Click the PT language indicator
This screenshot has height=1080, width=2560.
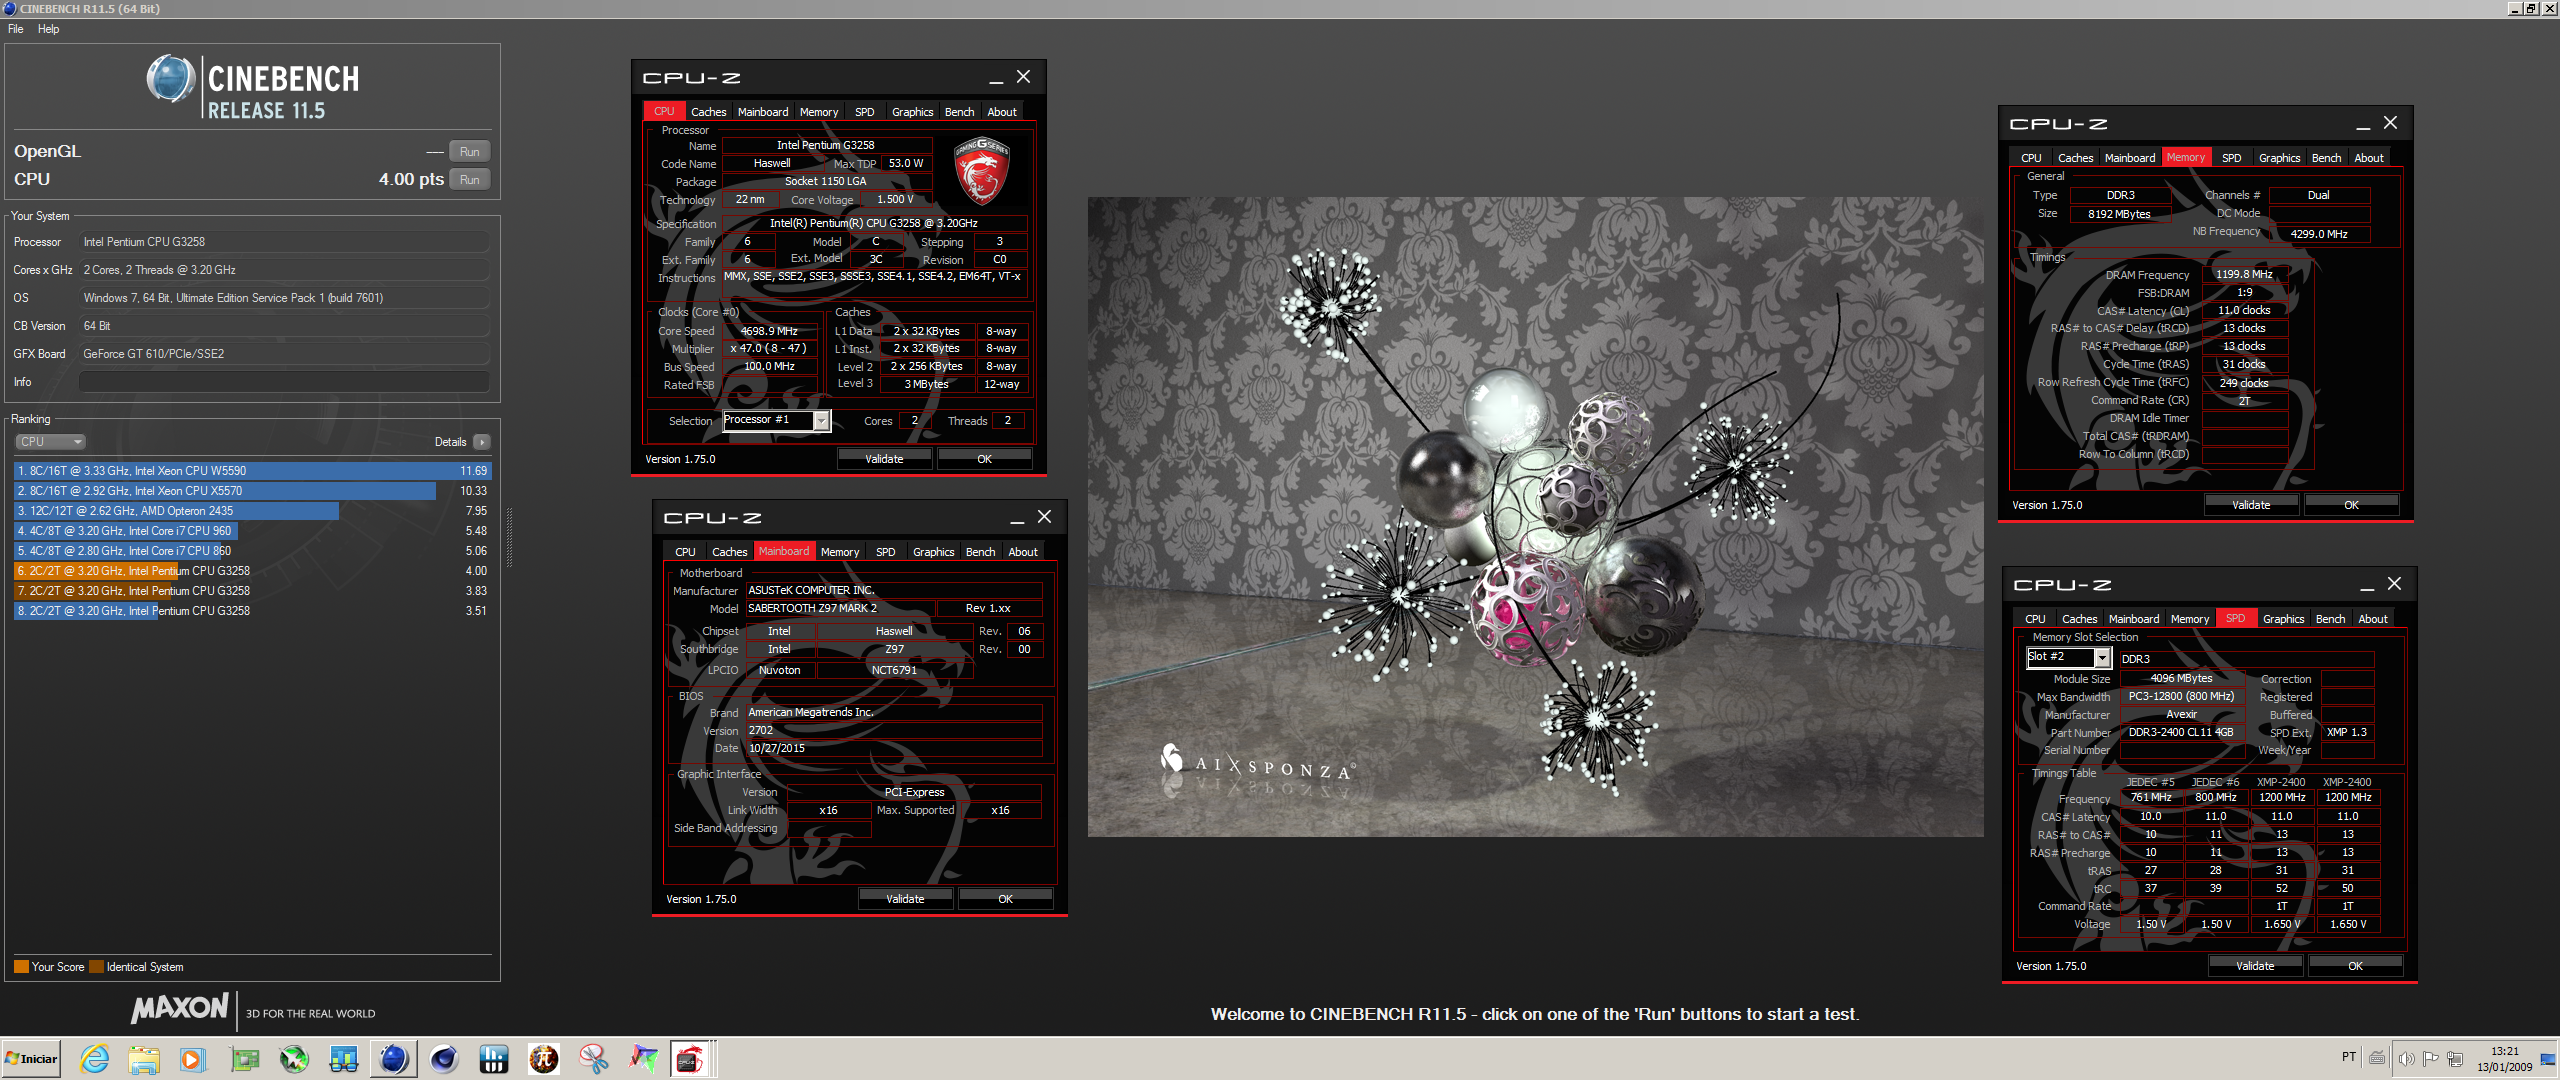point(2349,1057)
